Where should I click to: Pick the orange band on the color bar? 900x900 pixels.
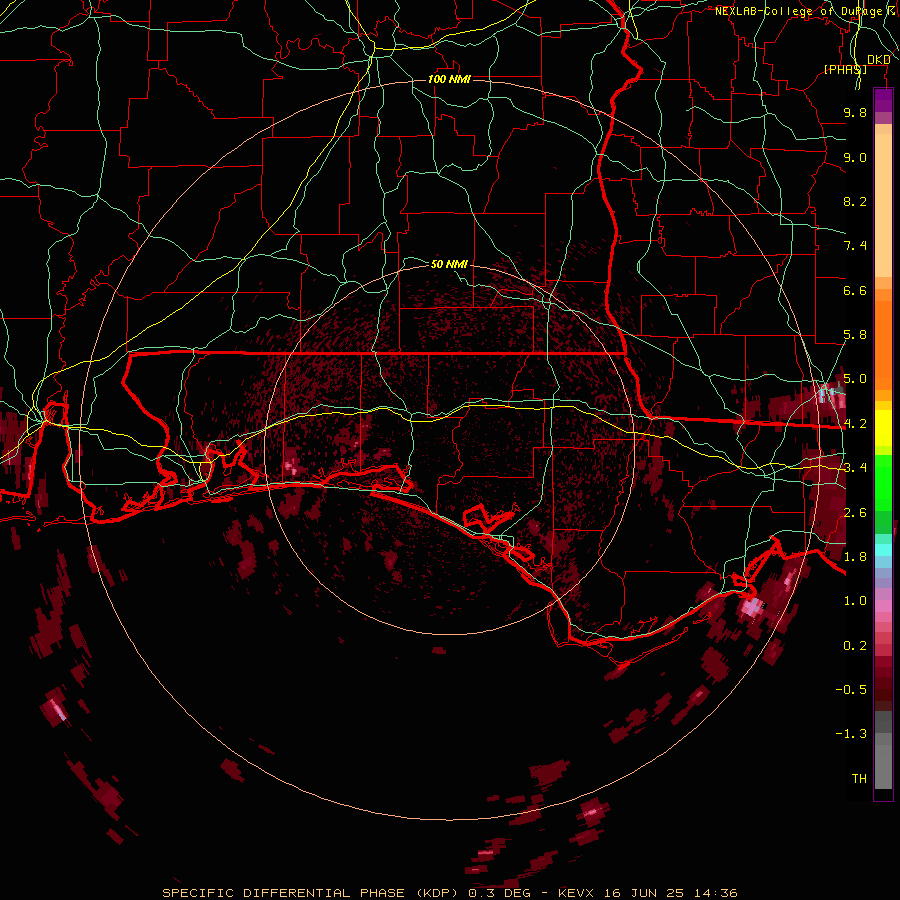[883, 344]
